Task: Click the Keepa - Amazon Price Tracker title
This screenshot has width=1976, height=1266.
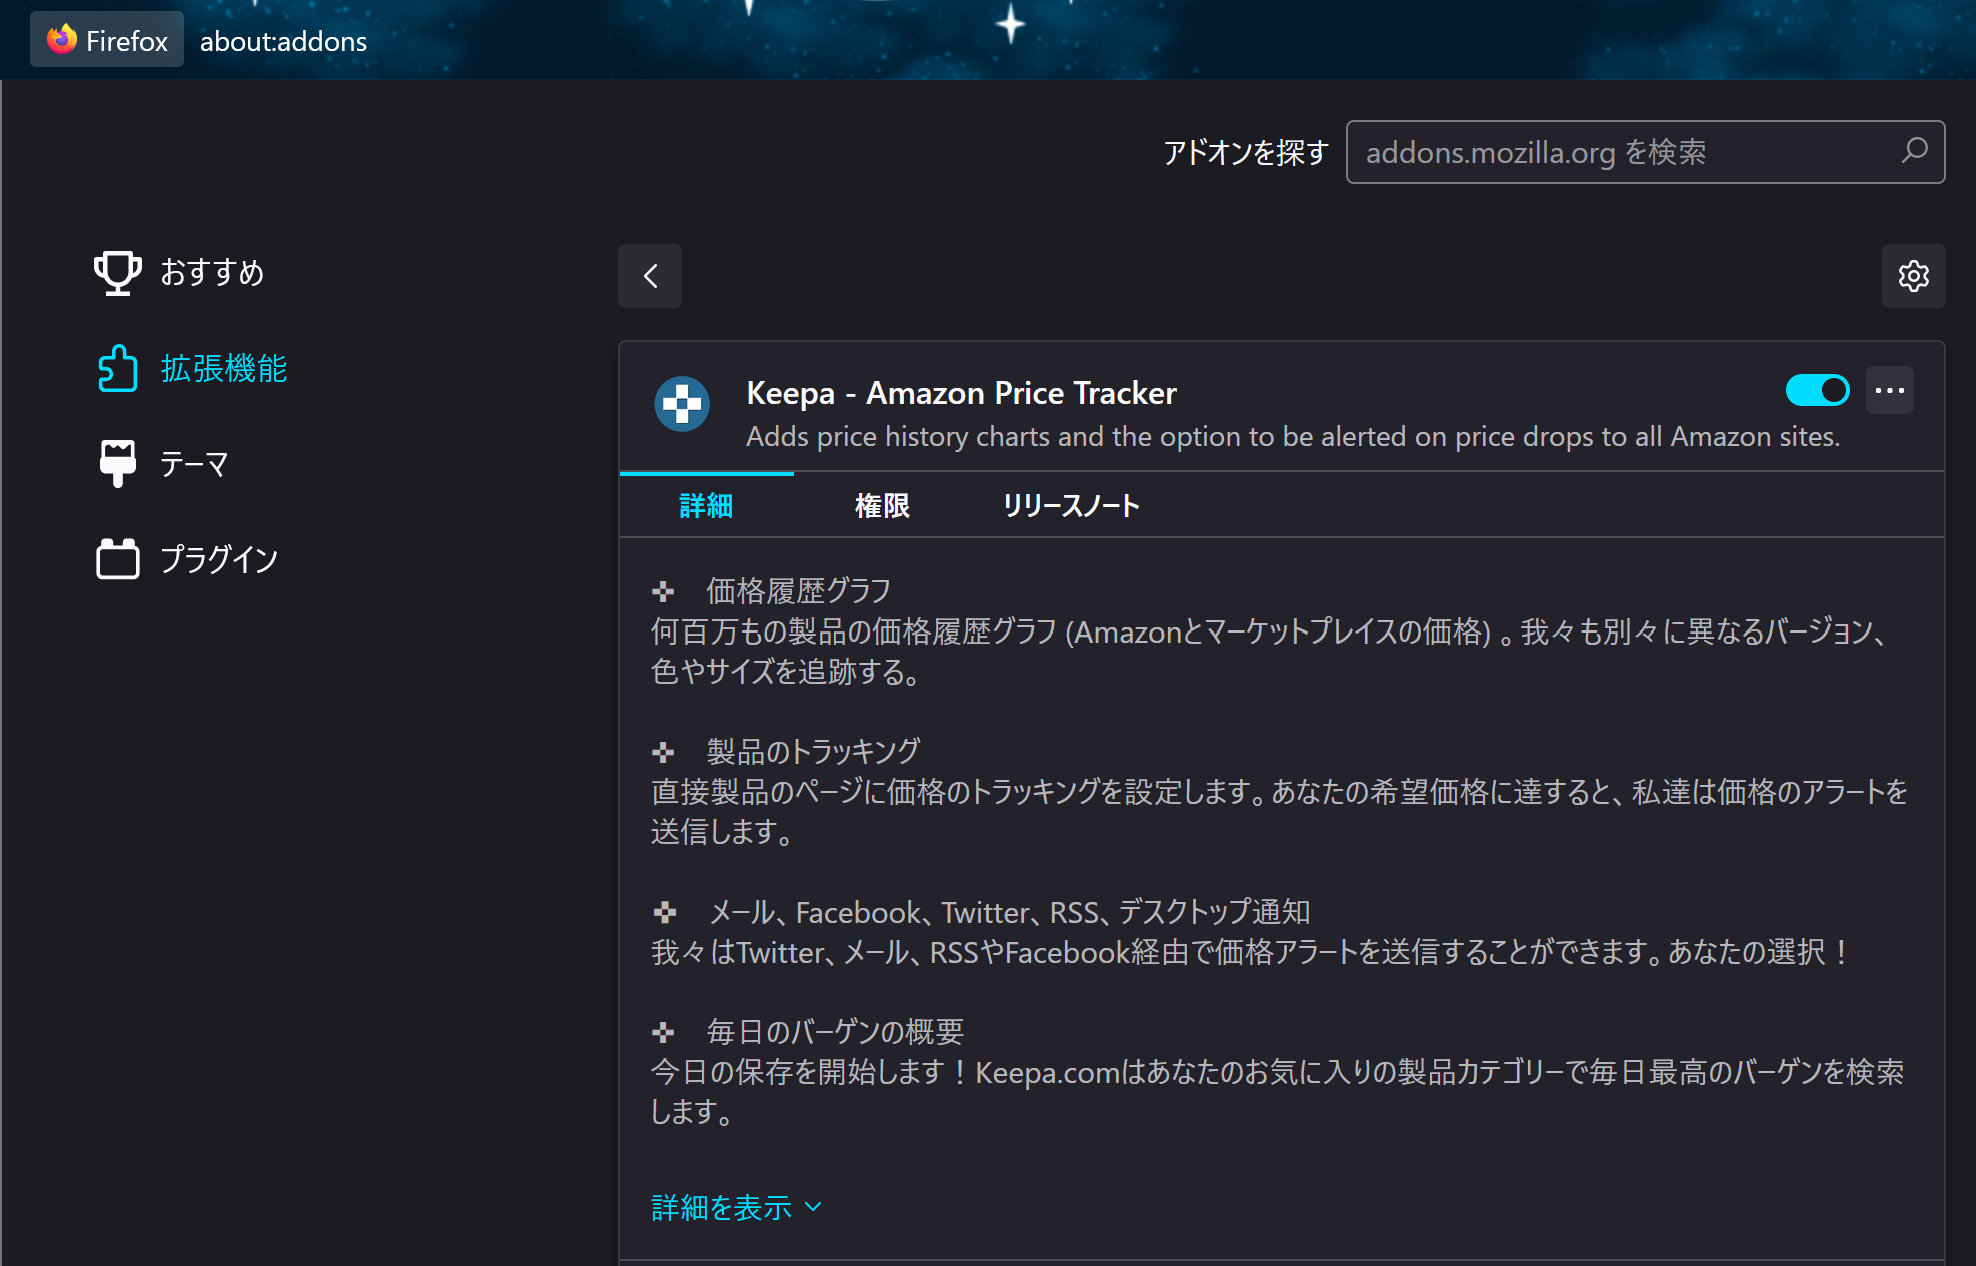Action: pos(961,393)
